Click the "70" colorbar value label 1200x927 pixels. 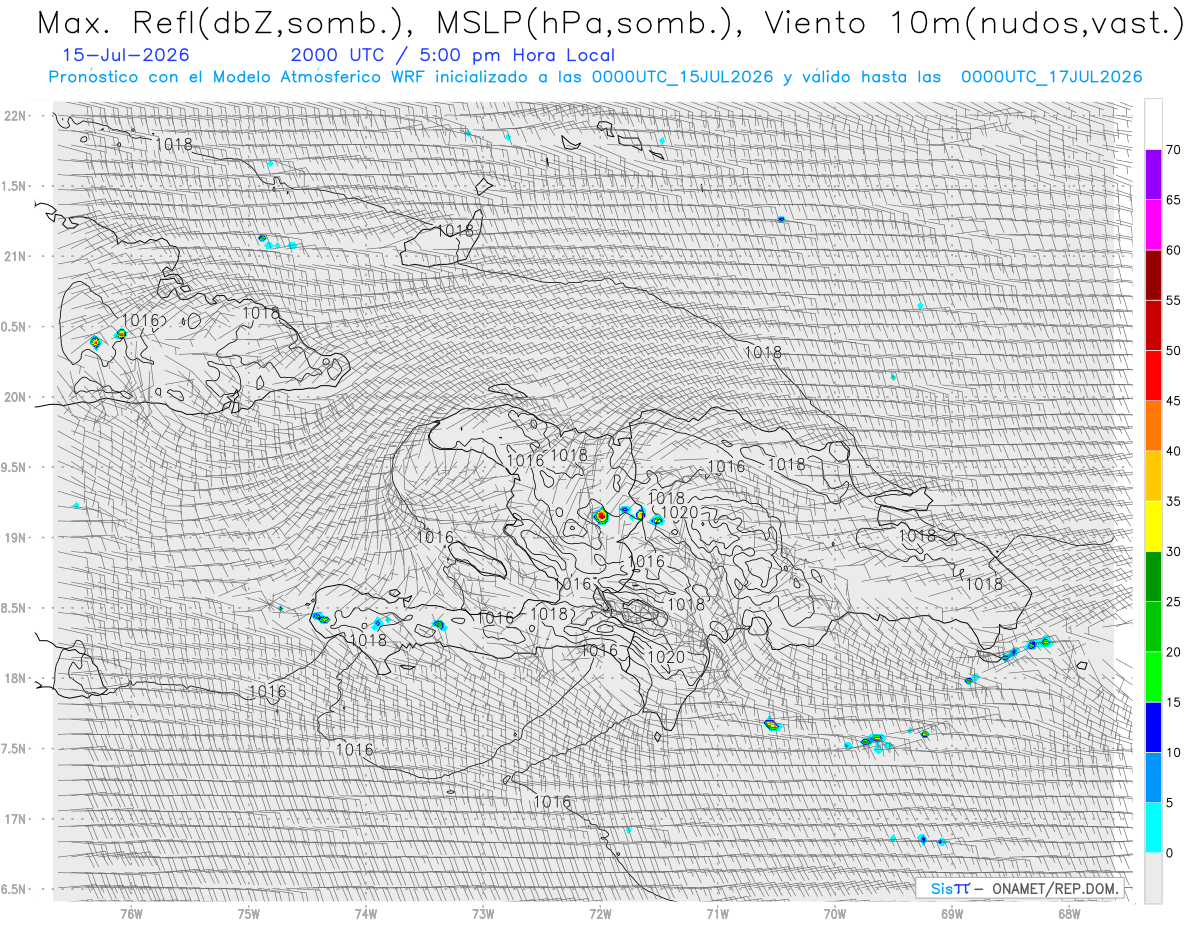(x=1174, y=150)
